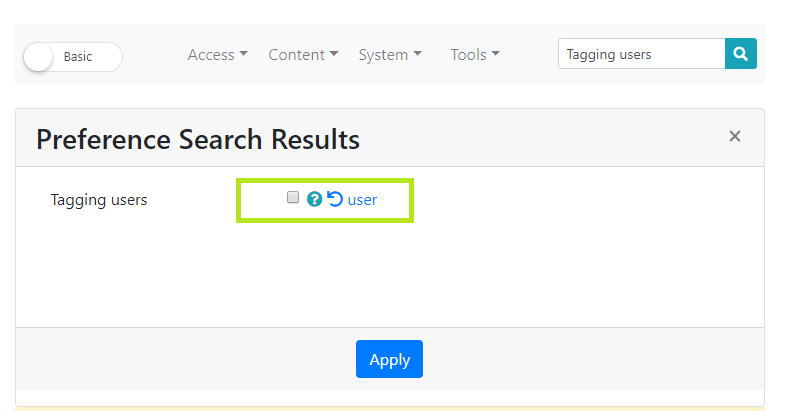Expand the caret next to Access
Screen dimensions: 793x411
(244, 54)
